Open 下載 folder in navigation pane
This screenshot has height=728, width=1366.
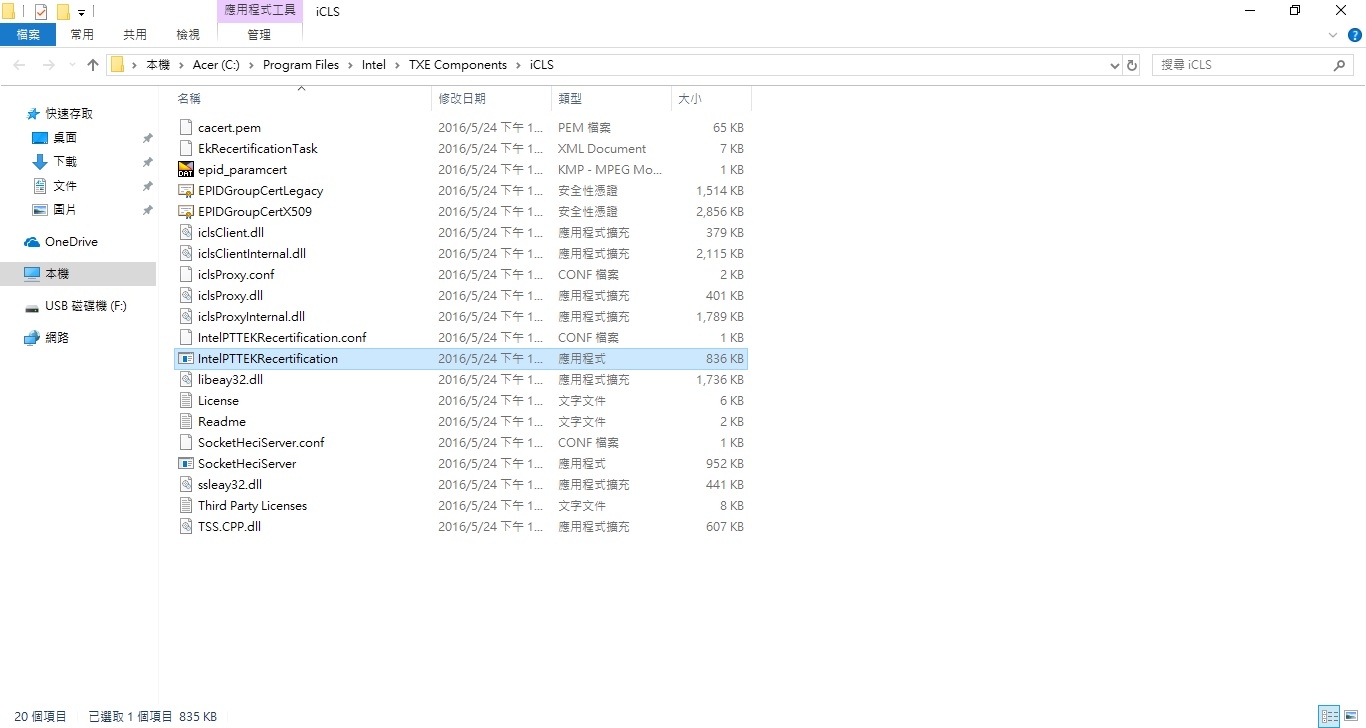coord(65,162)
